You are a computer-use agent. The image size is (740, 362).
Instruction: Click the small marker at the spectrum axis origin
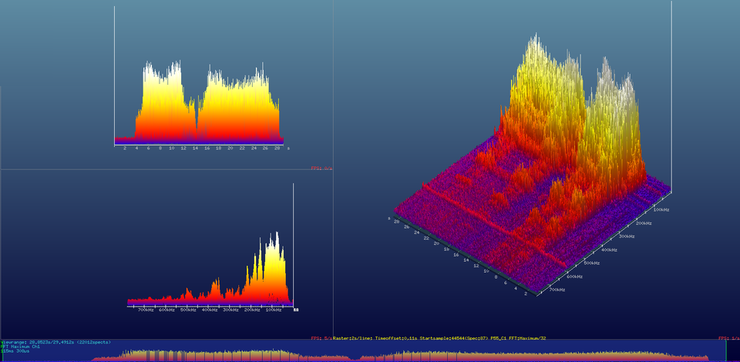click(296, 310)
